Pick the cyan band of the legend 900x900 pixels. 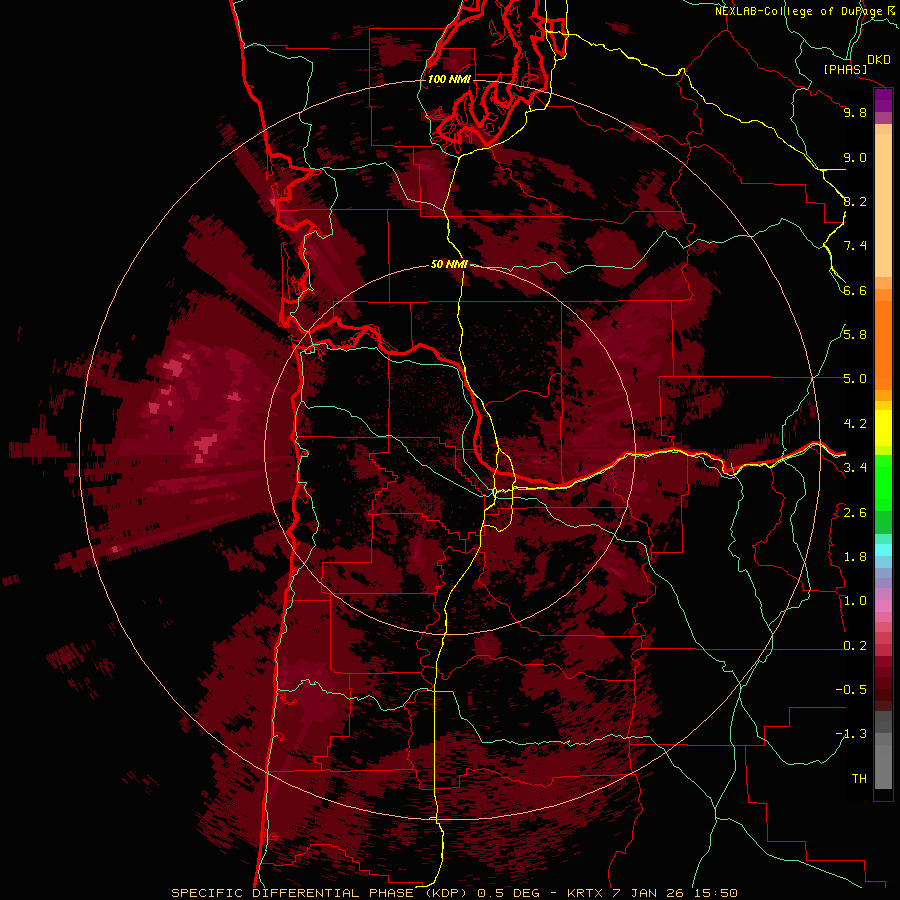point(883,550)
